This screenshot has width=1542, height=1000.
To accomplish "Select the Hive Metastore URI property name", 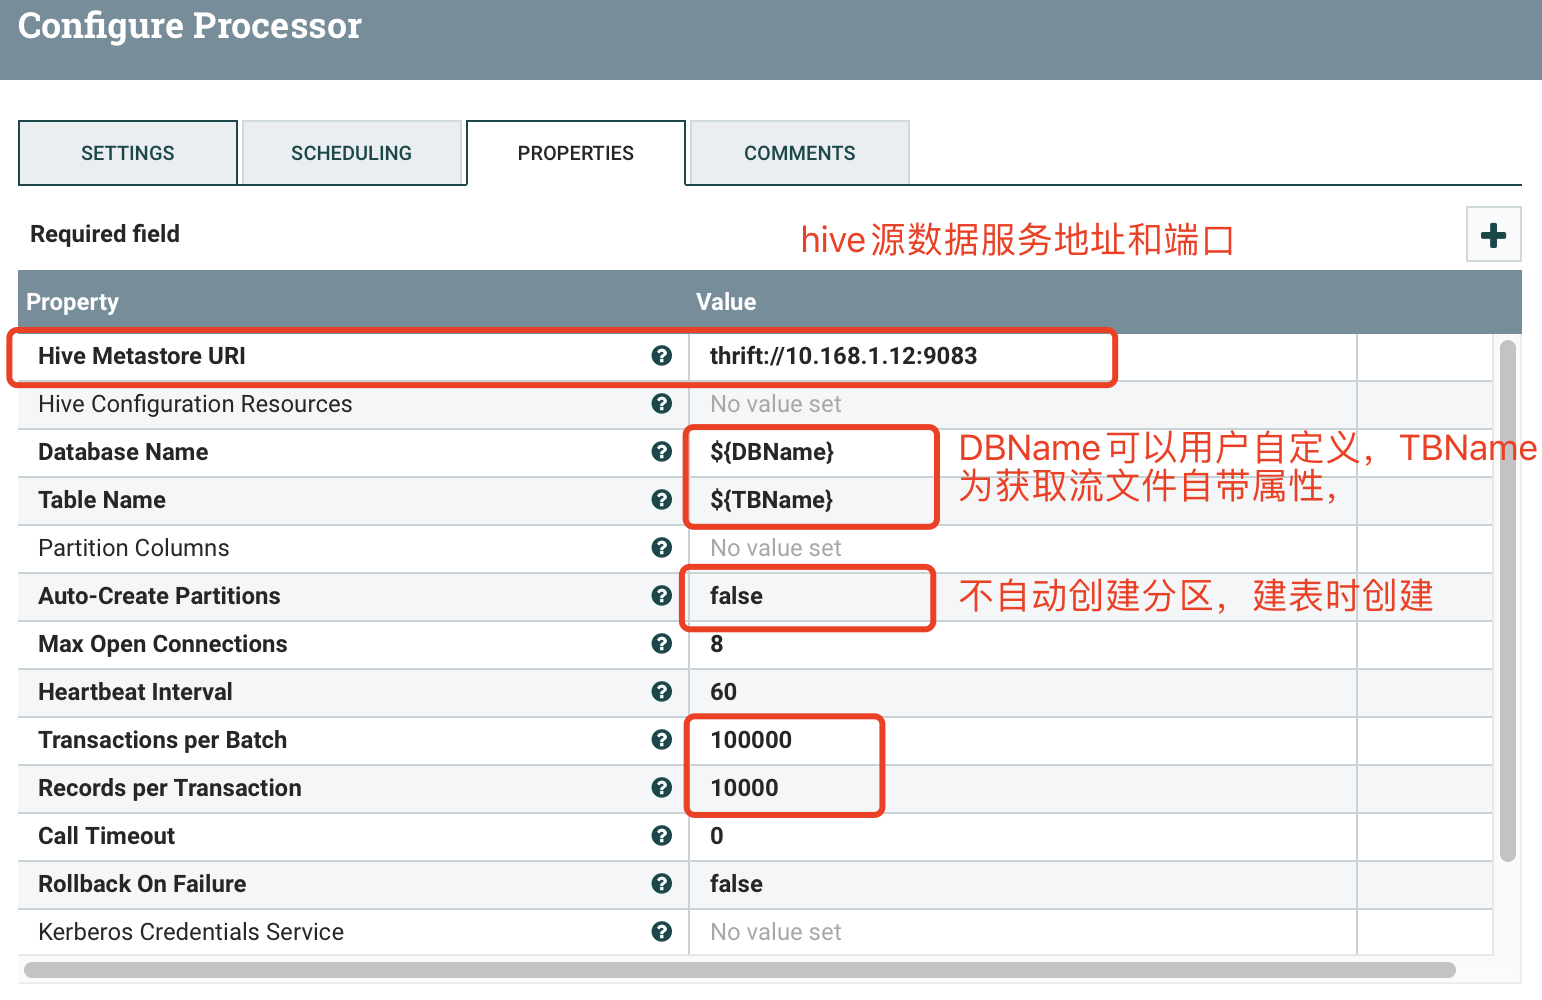I will pyautogui.click(x=142, y=356).
